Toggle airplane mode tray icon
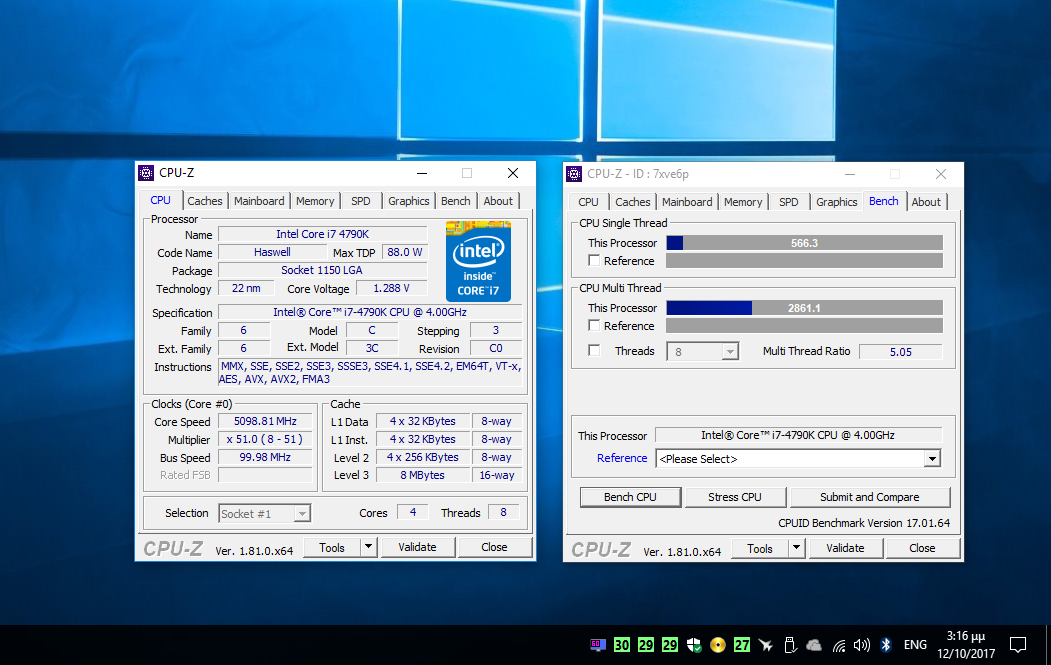The height and width of the screenshot is (665, 1051). [765, 645]
